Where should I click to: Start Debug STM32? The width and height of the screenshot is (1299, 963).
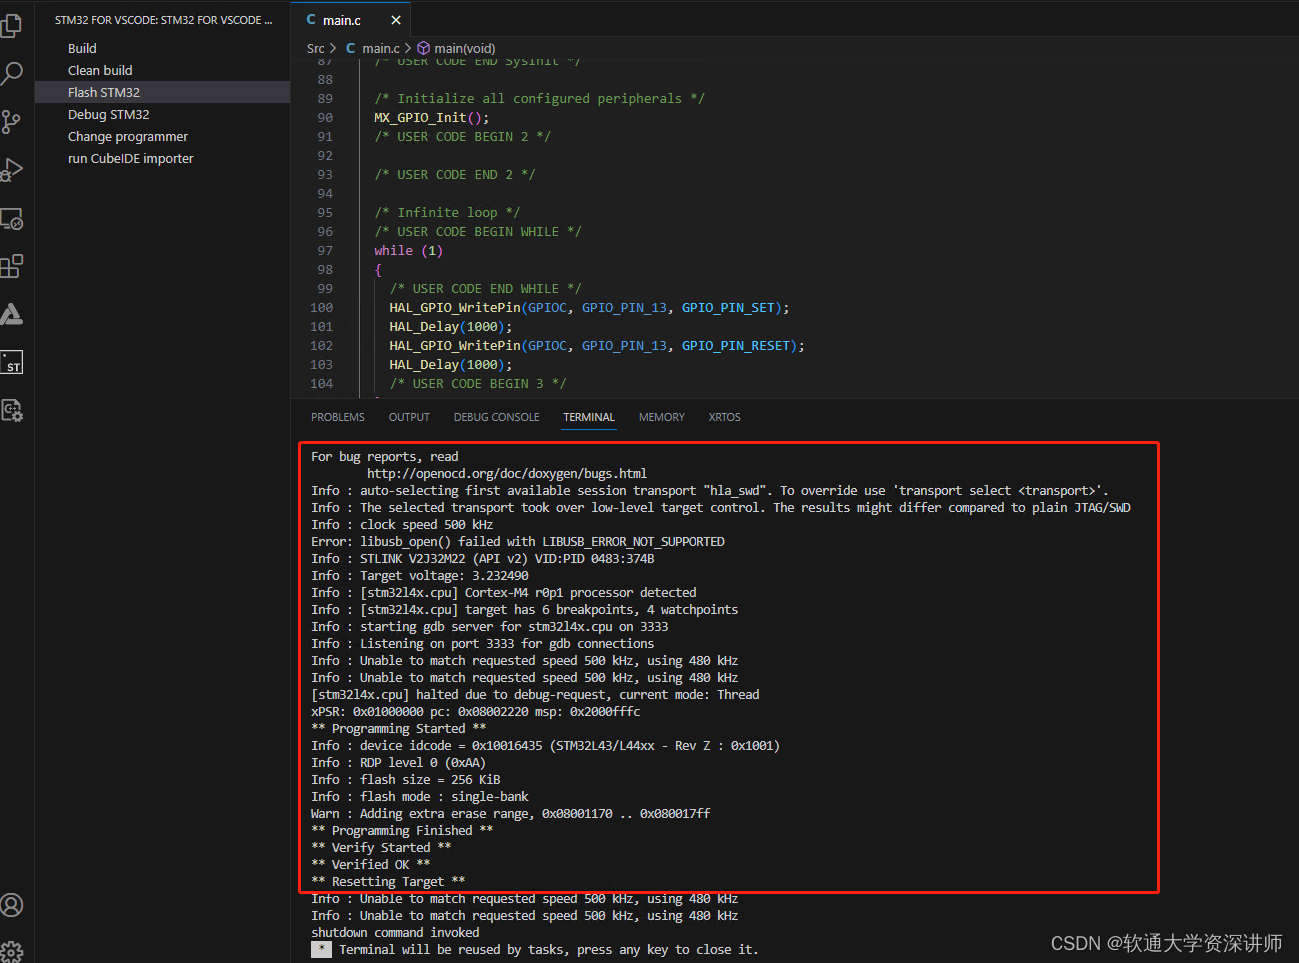point(162,114)
